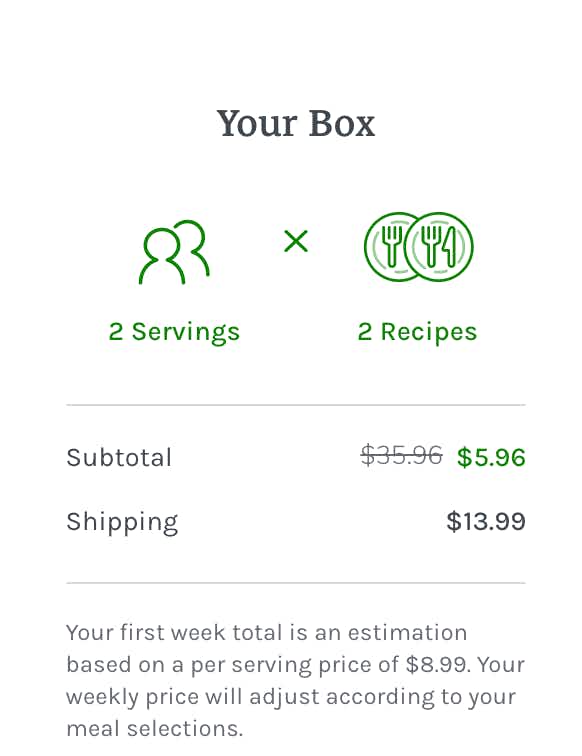The height and width of the screenshot is (756, 582).
Task: Click the $13.99 shipping cost
Action: point(486,522)
